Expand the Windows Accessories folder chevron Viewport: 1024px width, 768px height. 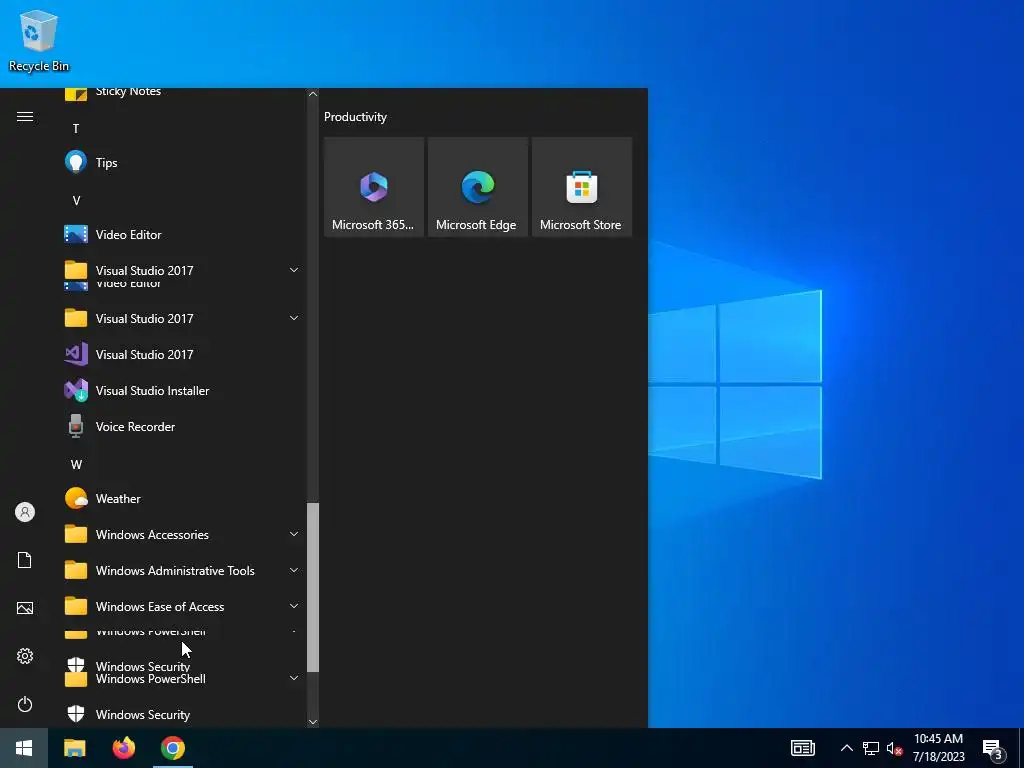pyautogui.click(x=294, y=534)
